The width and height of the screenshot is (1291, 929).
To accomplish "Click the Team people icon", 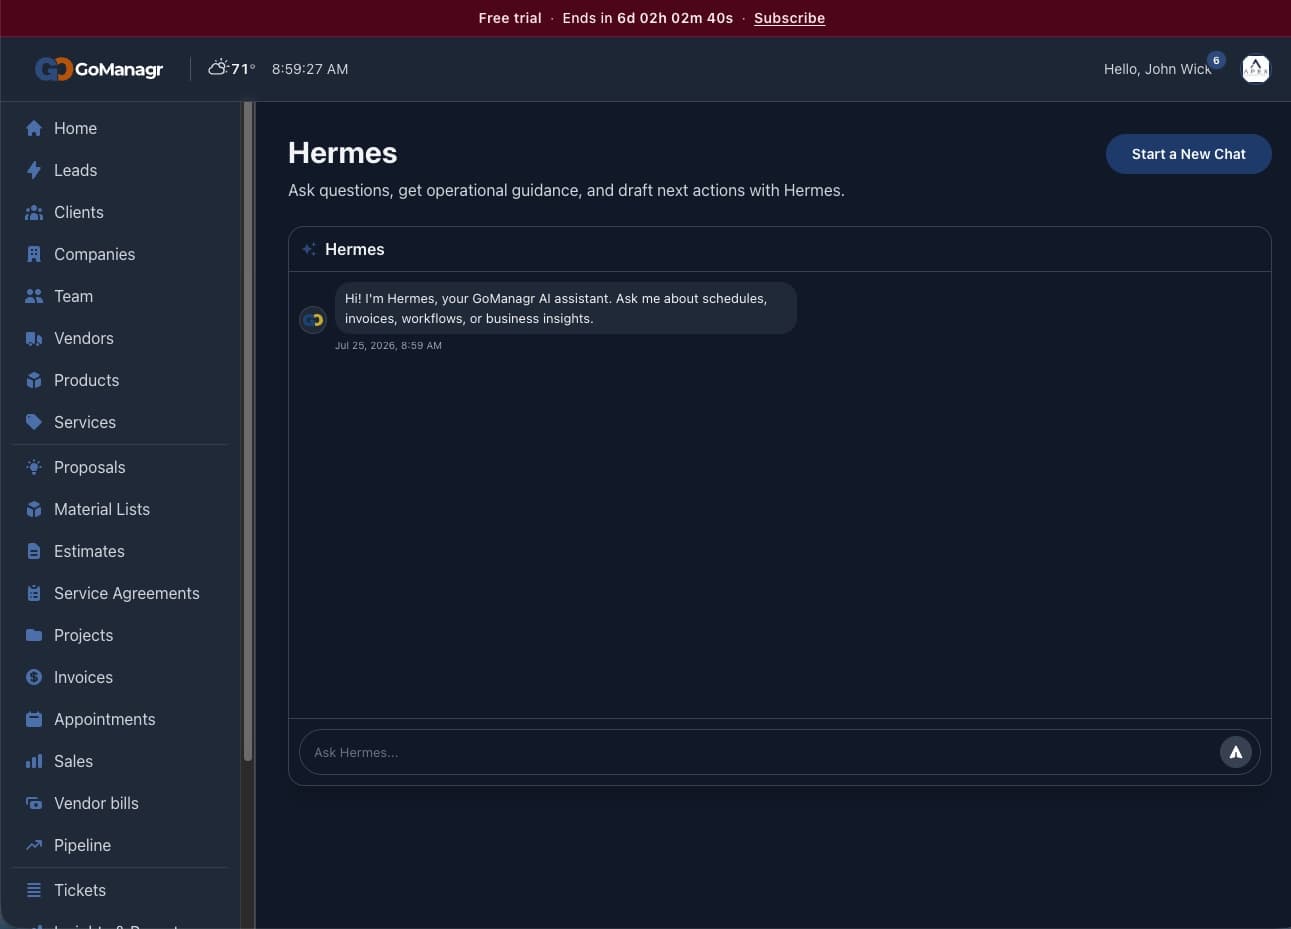I will click(34, 296).
